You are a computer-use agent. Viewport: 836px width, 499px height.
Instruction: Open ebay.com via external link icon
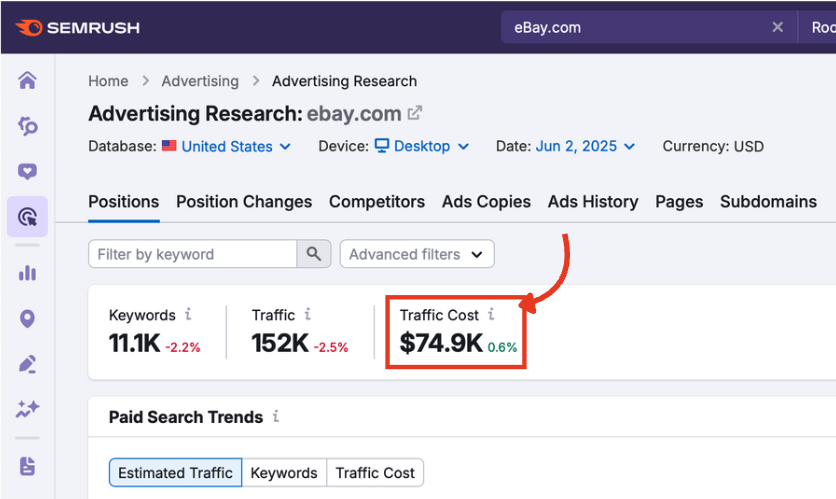[415, 113]
